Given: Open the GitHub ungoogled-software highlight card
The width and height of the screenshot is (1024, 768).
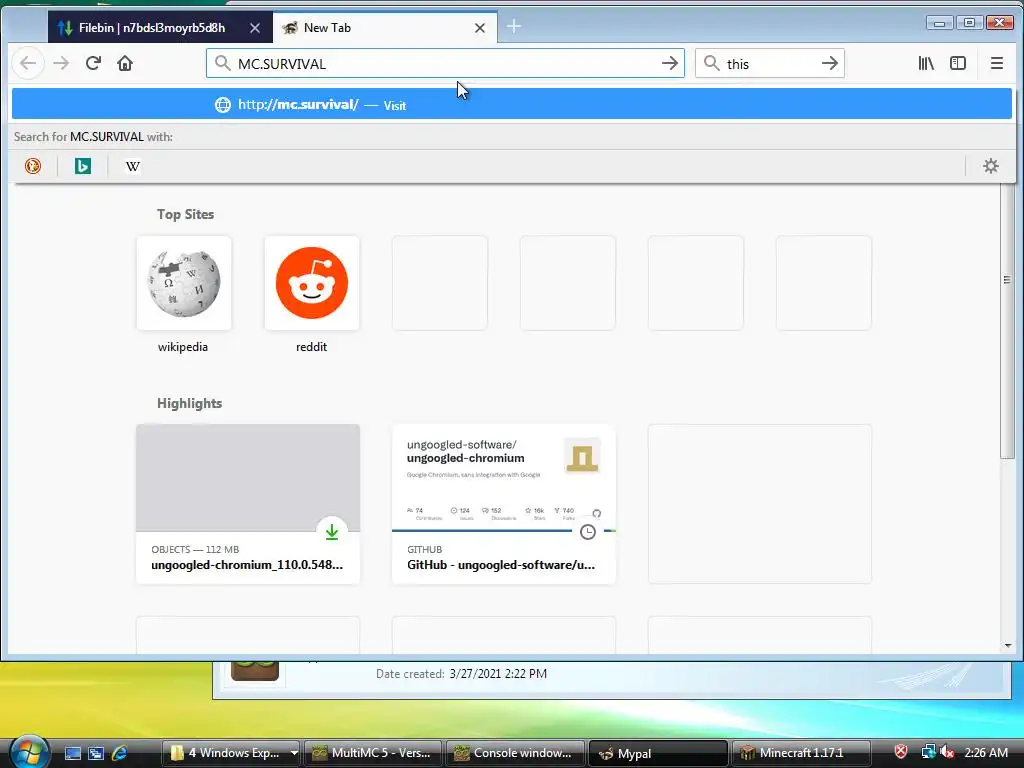Looking at the screenshot, I should pos(504,504).
